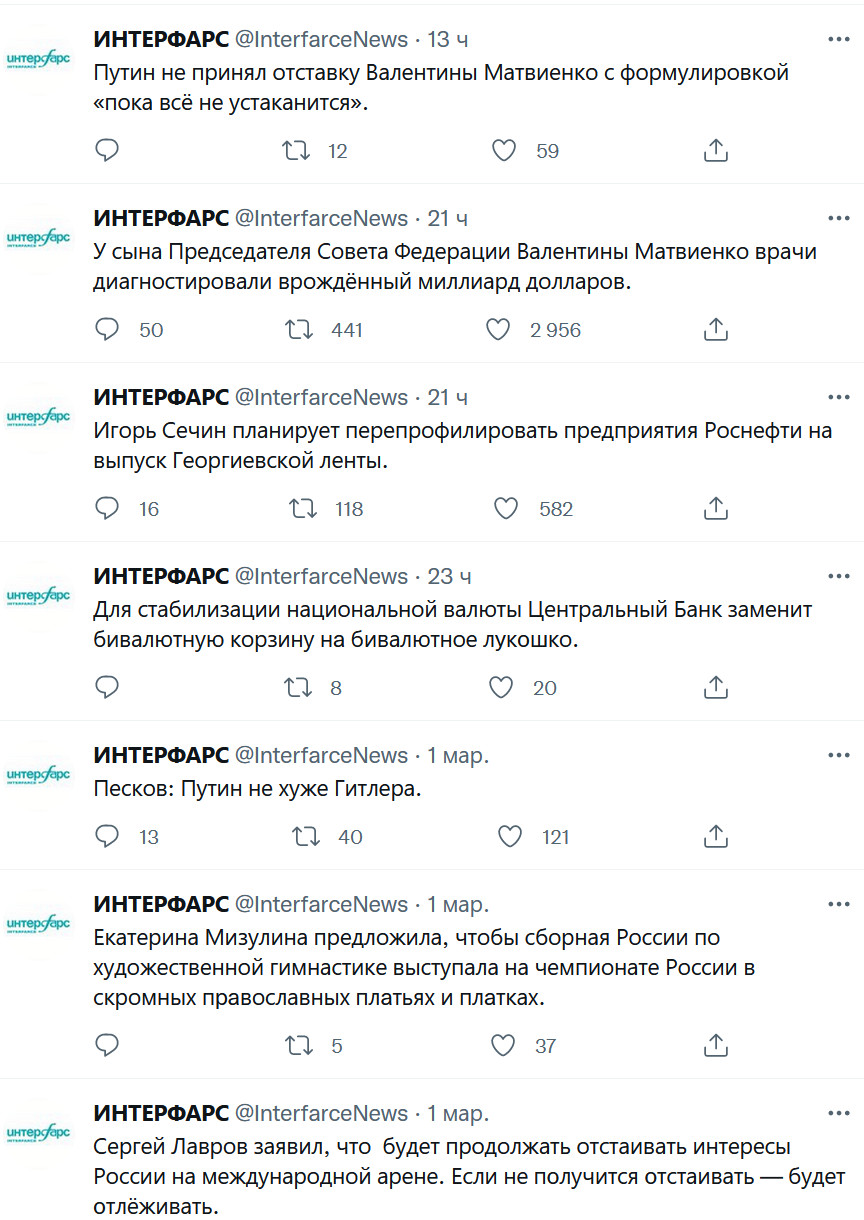Screen dimensions: 864x1220
Task: Retweet the Ekaterina Mizulina gymnastics tweet
Action: click(299, 1046)
